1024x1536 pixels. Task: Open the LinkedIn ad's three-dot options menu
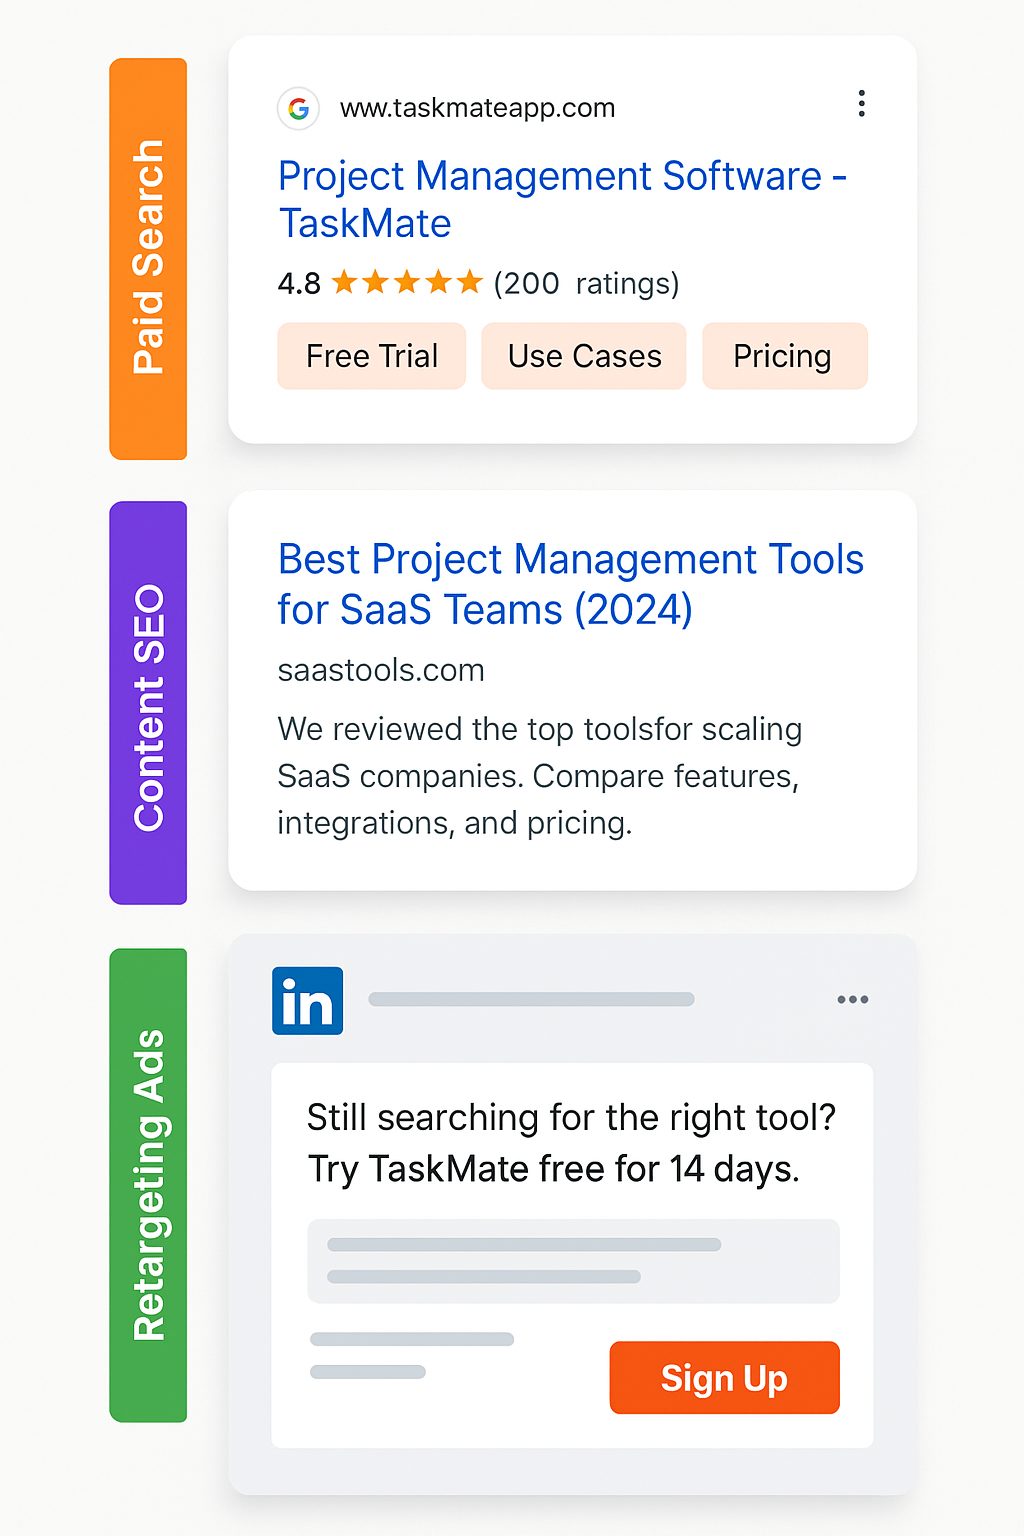click(853, 999)
